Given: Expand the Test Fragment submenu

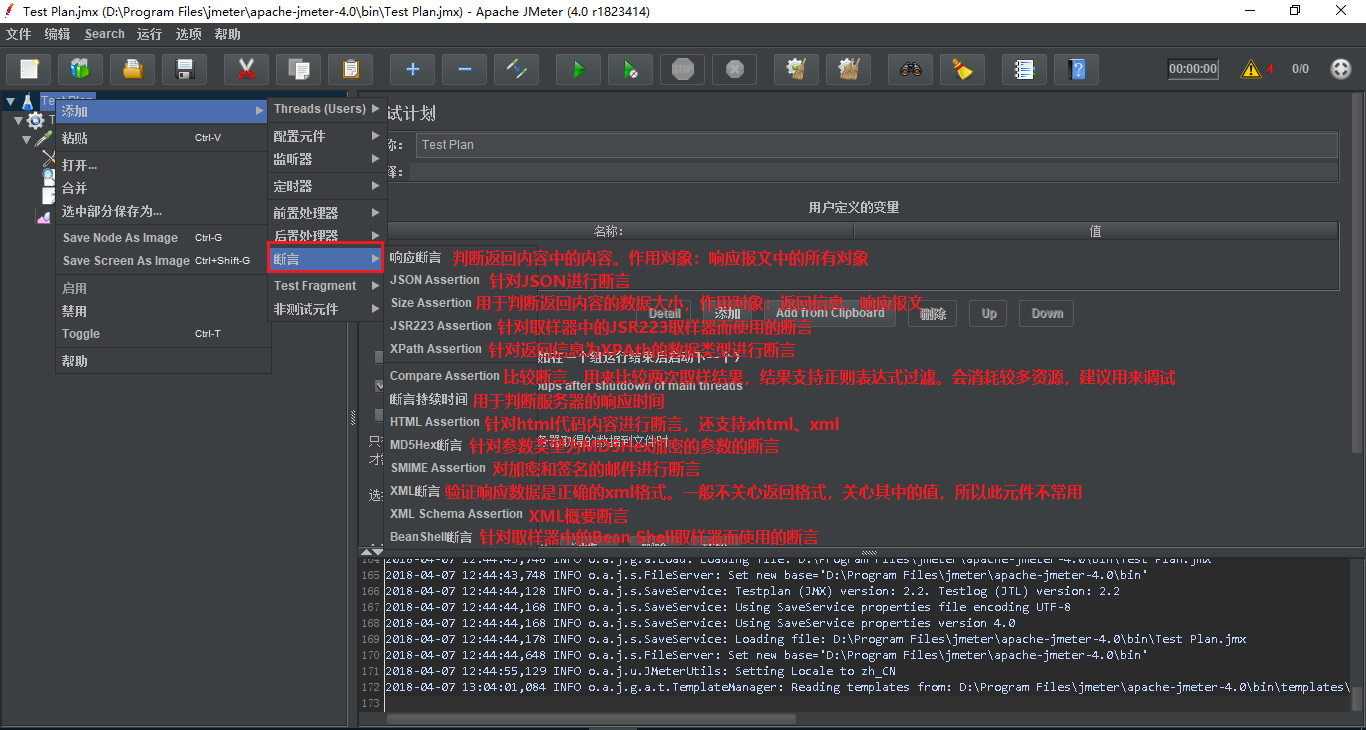Looking at the screenshot, I should [x=326, y=286].
